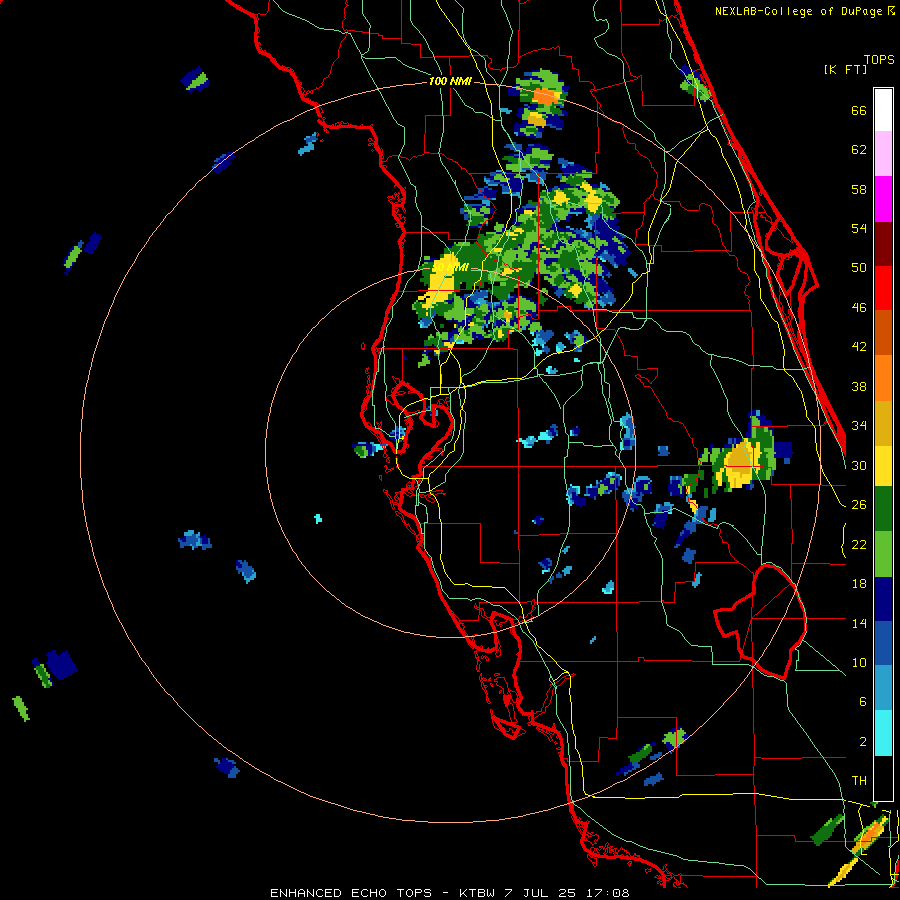The width and height of the screenshot is (900, 900).
Task: Click the bright yellow legend swatch beside 30
Action: click(x=883, y=466)
